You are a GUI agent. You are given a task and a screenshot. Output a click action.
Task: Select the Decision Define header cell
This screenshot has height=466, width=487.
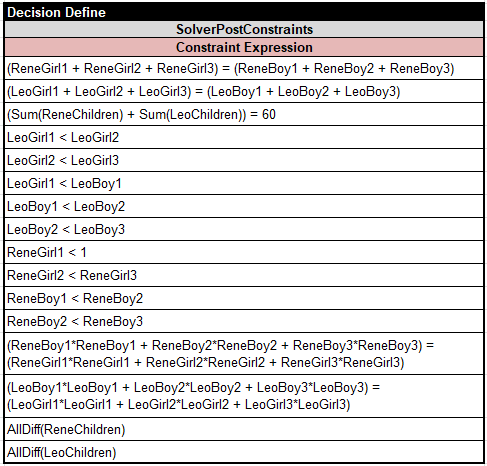[244, 12]
